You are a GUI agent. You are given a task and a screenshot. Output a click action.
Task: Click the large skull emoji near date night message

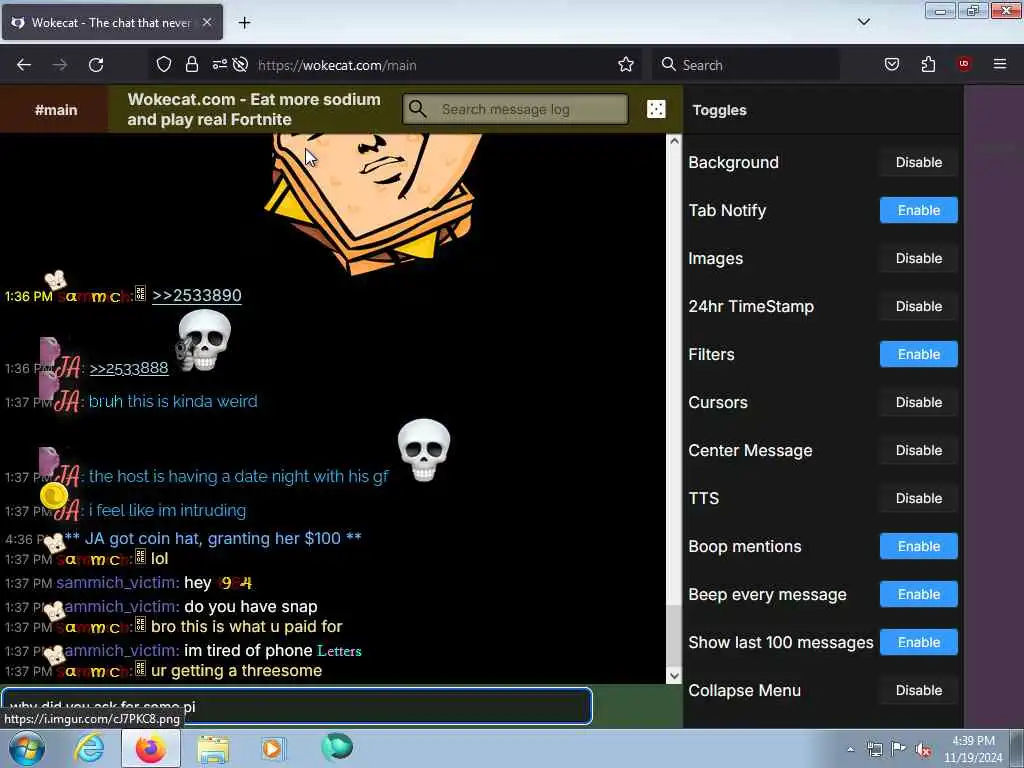point(424,450)
